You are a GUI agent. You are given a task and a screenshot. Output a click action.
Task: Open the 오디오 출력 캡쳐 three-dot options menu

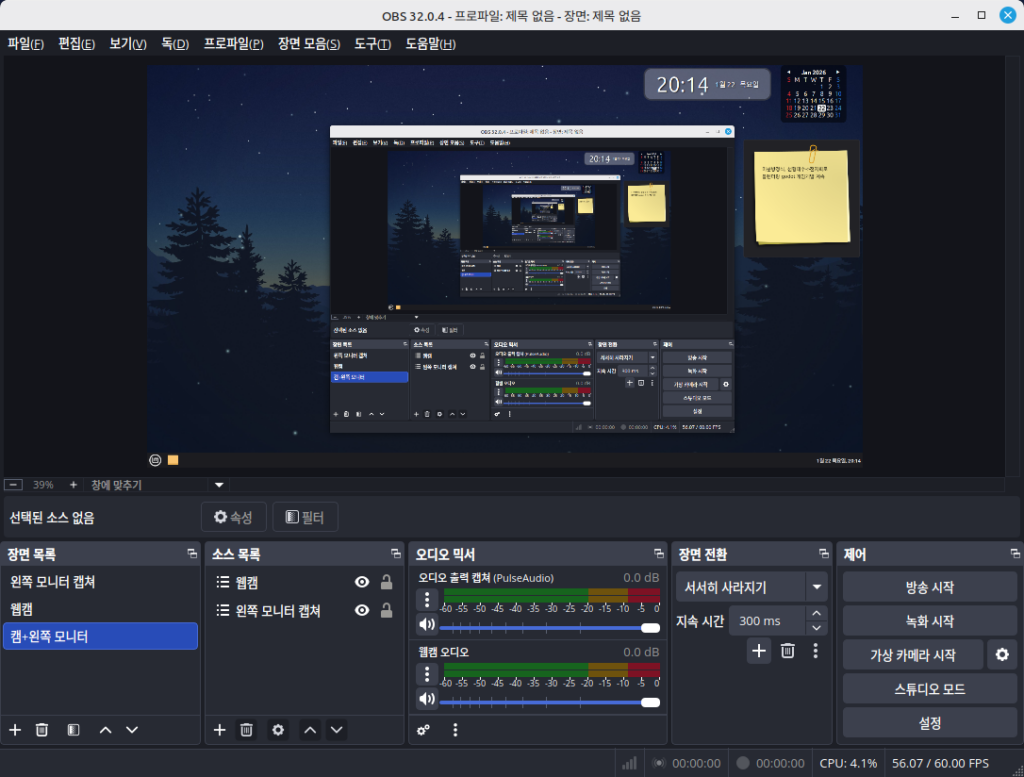[x=427, y=599]
